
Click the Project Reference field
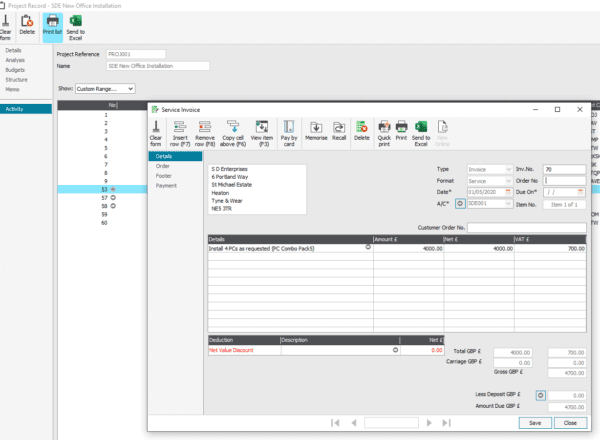pos(136,54)
